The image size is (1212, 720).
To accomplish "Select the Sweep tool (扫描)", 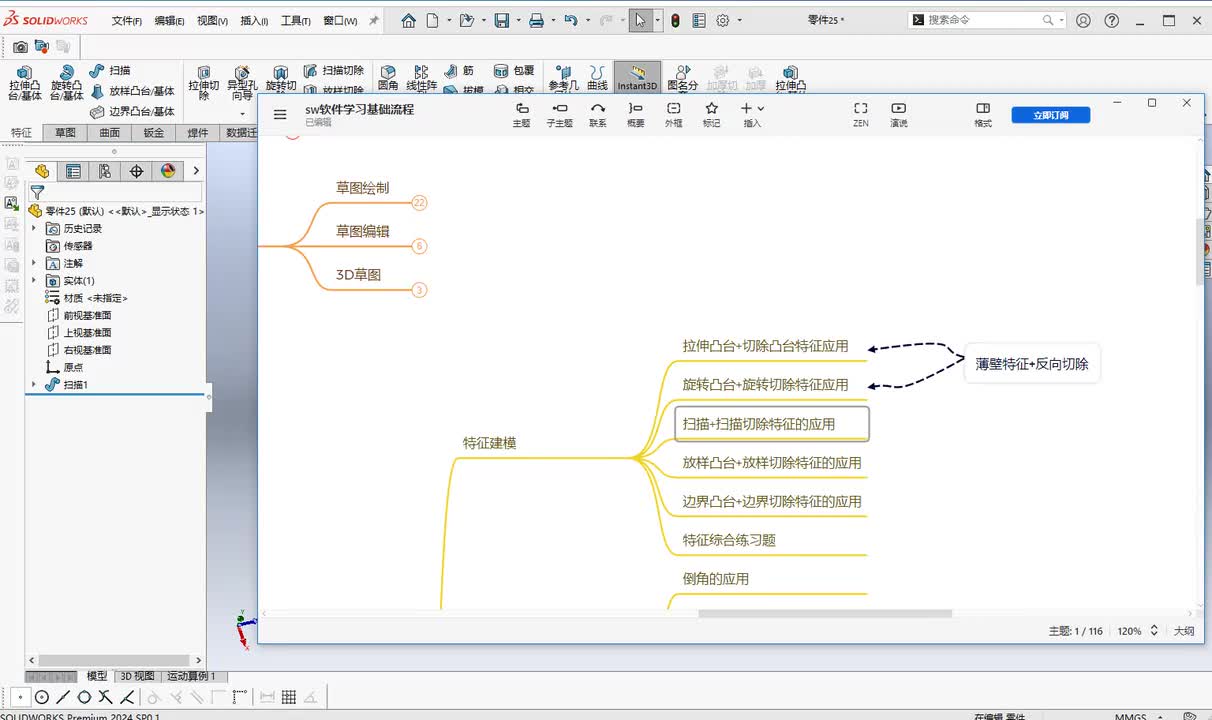I will (111, 70).
